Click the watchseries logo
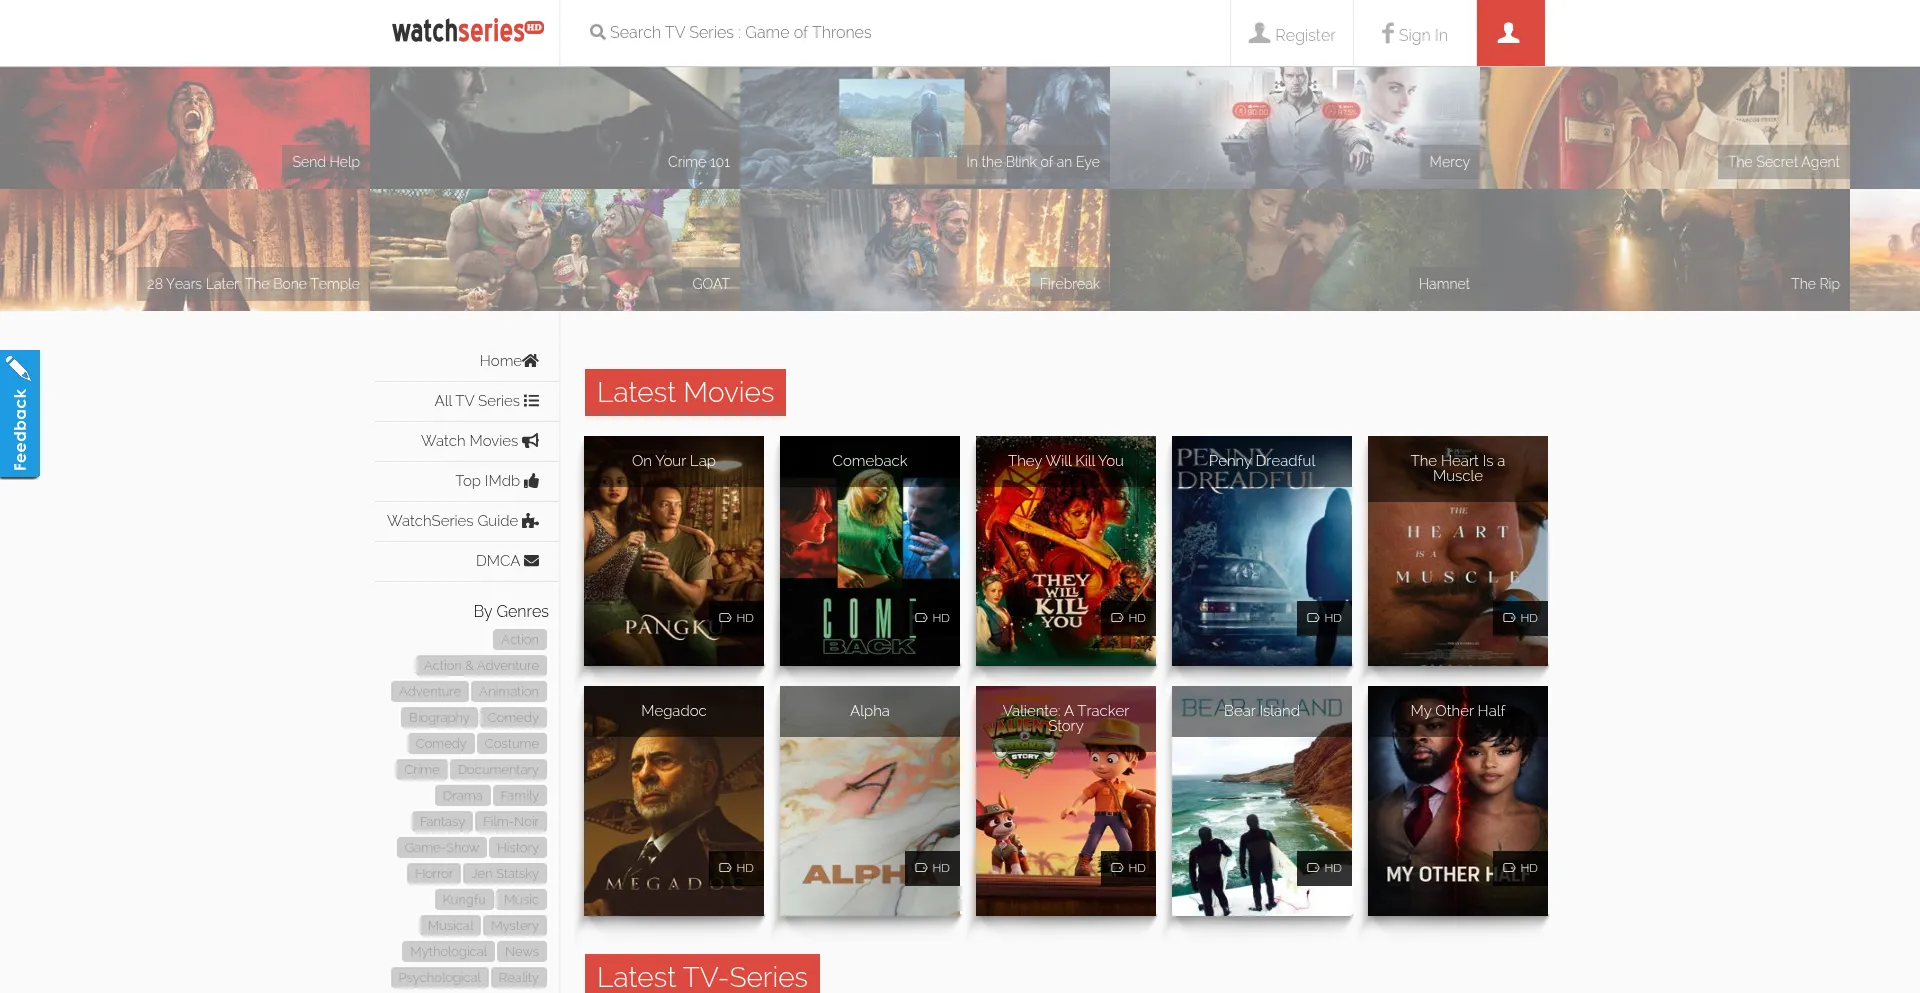Screen dimensions: 1920x993 [467, 31]
